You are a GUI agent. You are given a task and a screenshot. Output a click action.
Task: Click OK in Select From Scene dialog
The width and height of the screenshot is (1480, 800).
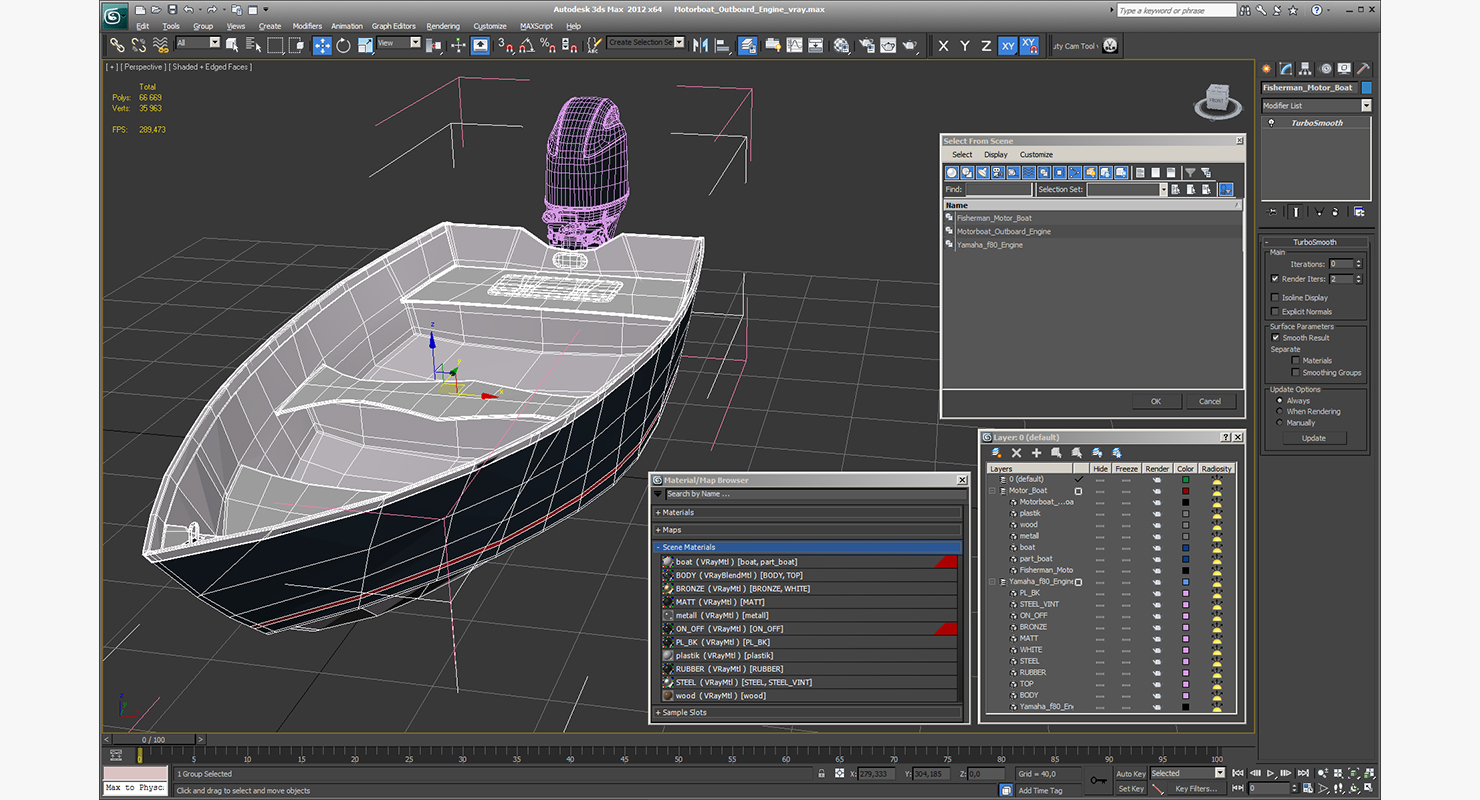tap(1156, 401)
